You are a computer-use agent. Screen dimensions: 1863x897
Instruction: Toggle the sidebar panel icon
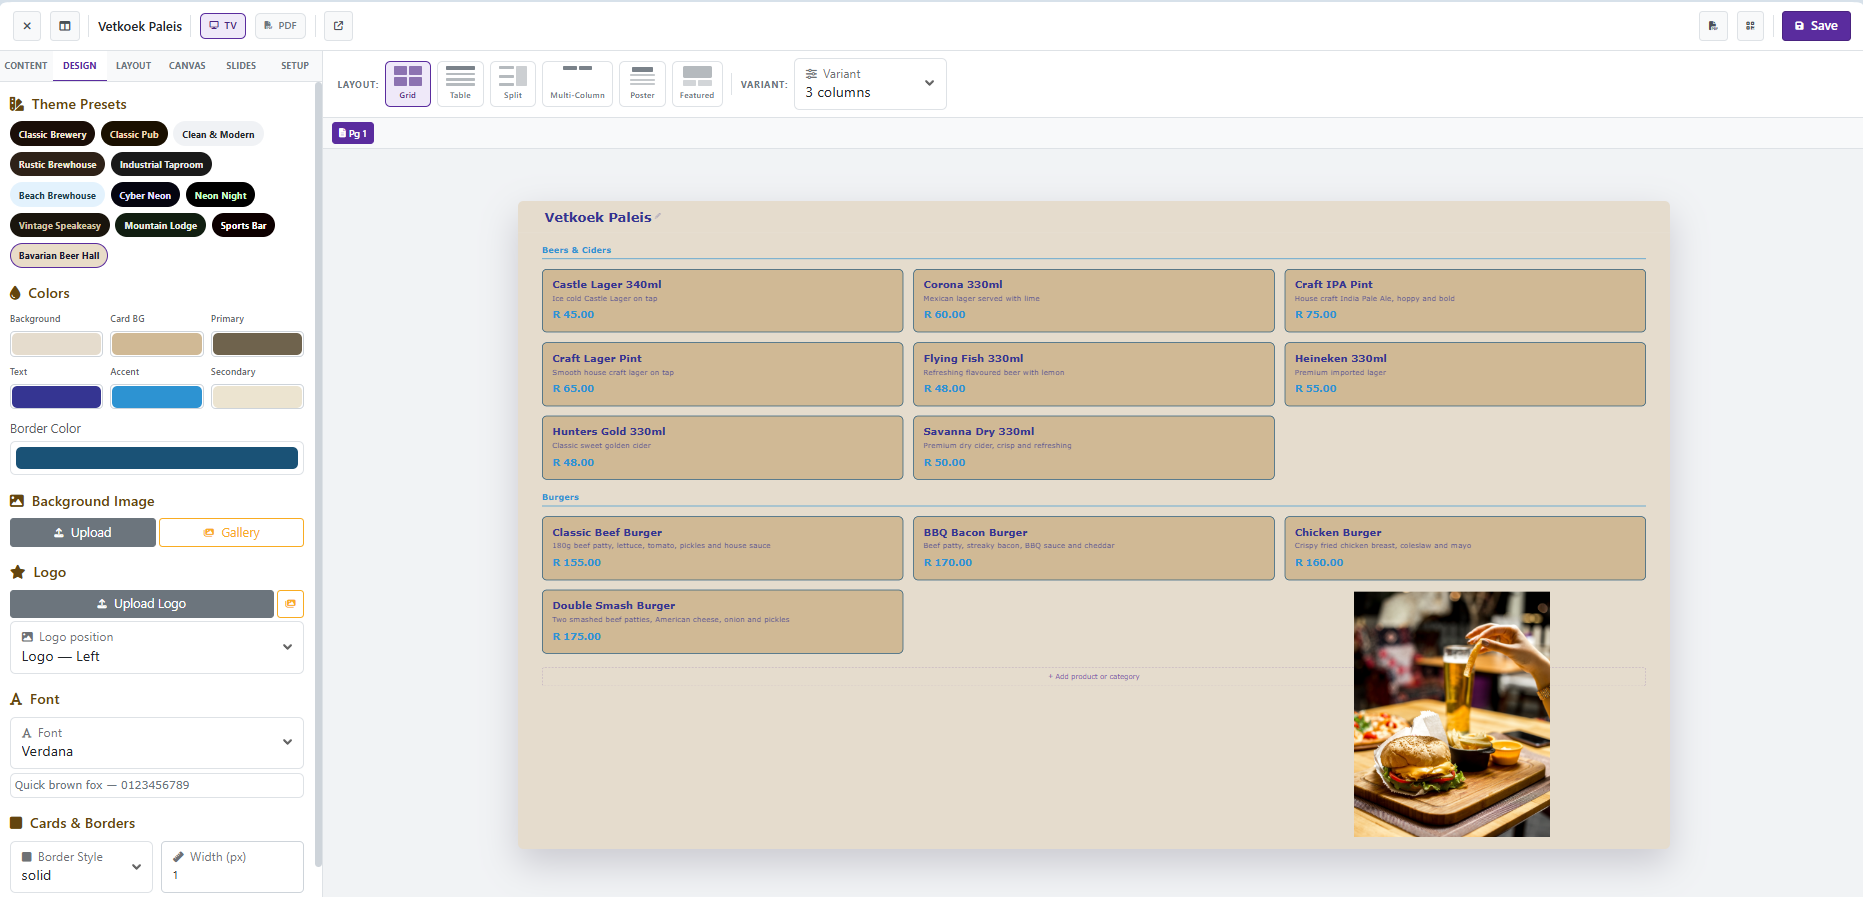[x=65, y=26]
